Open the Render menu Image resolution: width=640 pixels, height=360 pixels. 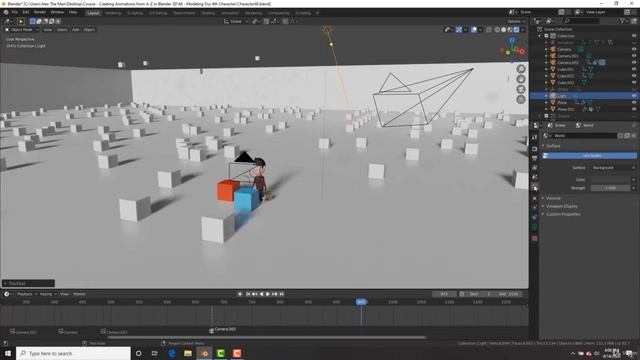pyautogui.click(x=40, y=12)
